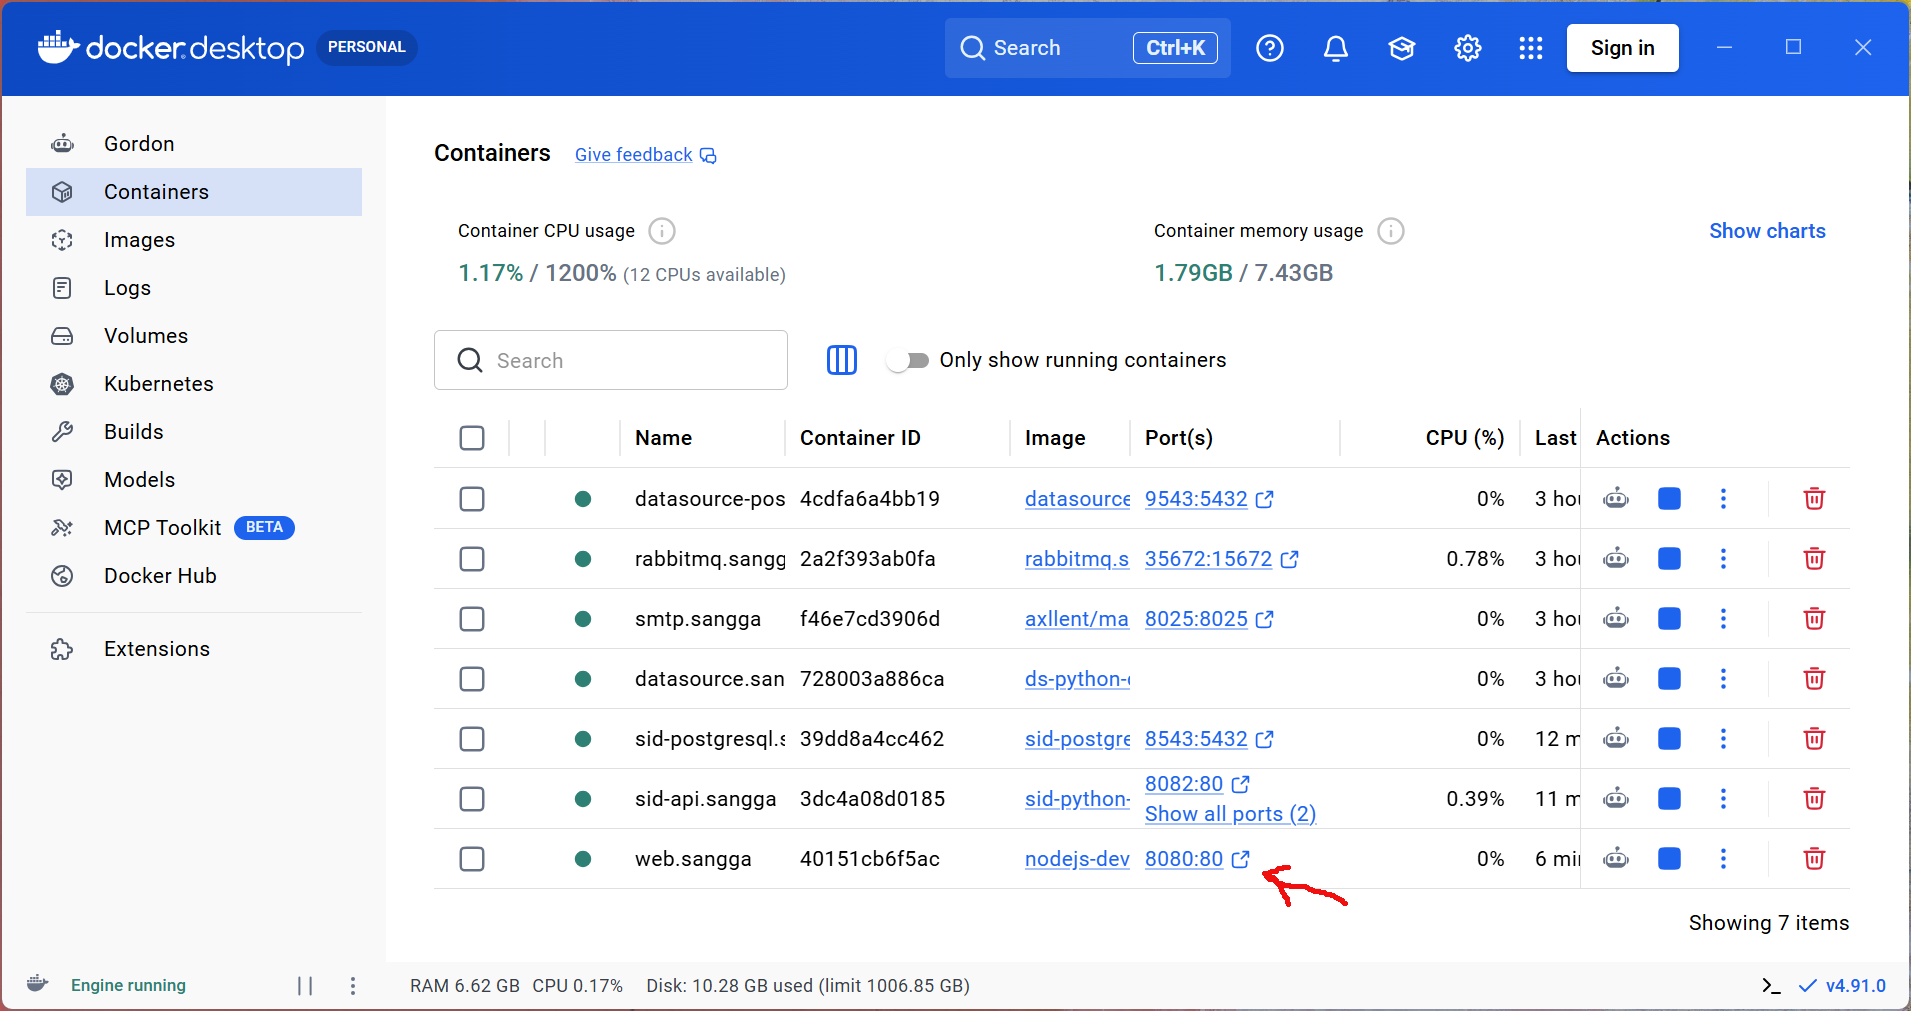Go to Images in the sidebar

[194, 240]
